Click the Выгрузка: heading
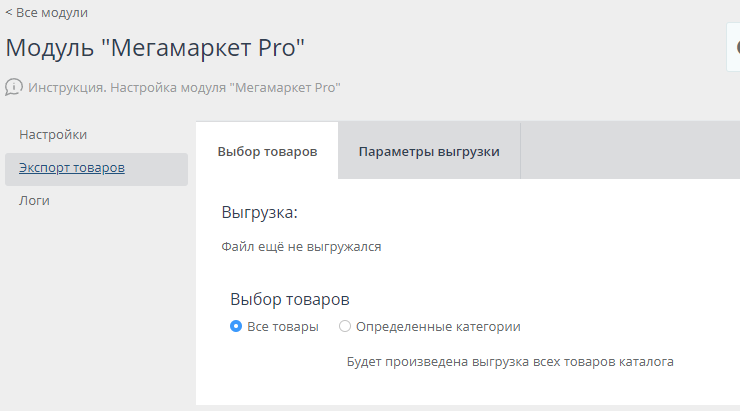This screenshot has width=740, height=411. [x=260, y=212]
